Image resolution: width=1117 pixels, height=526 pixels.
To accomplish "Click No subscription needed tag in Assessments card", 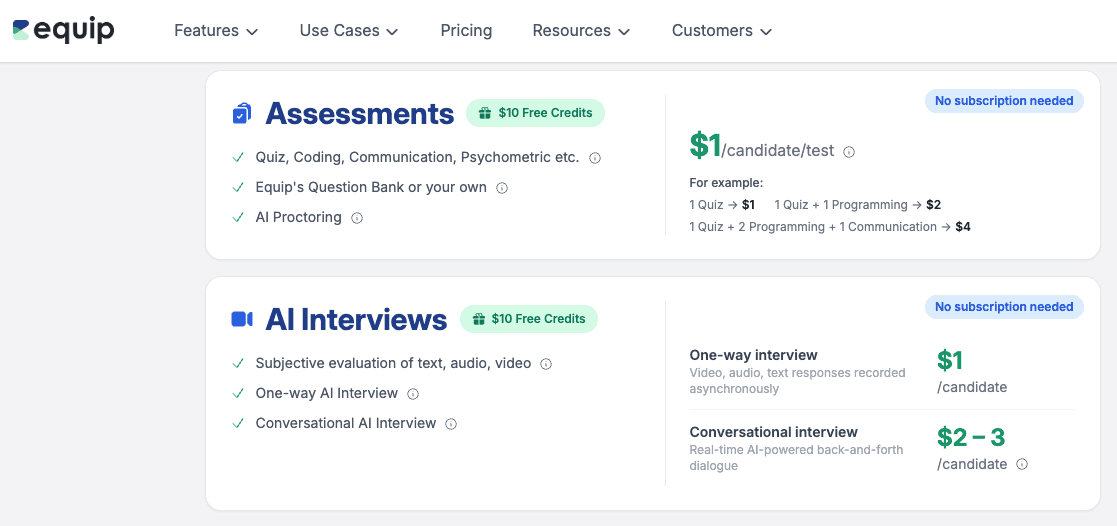I will coord(1003,101).
